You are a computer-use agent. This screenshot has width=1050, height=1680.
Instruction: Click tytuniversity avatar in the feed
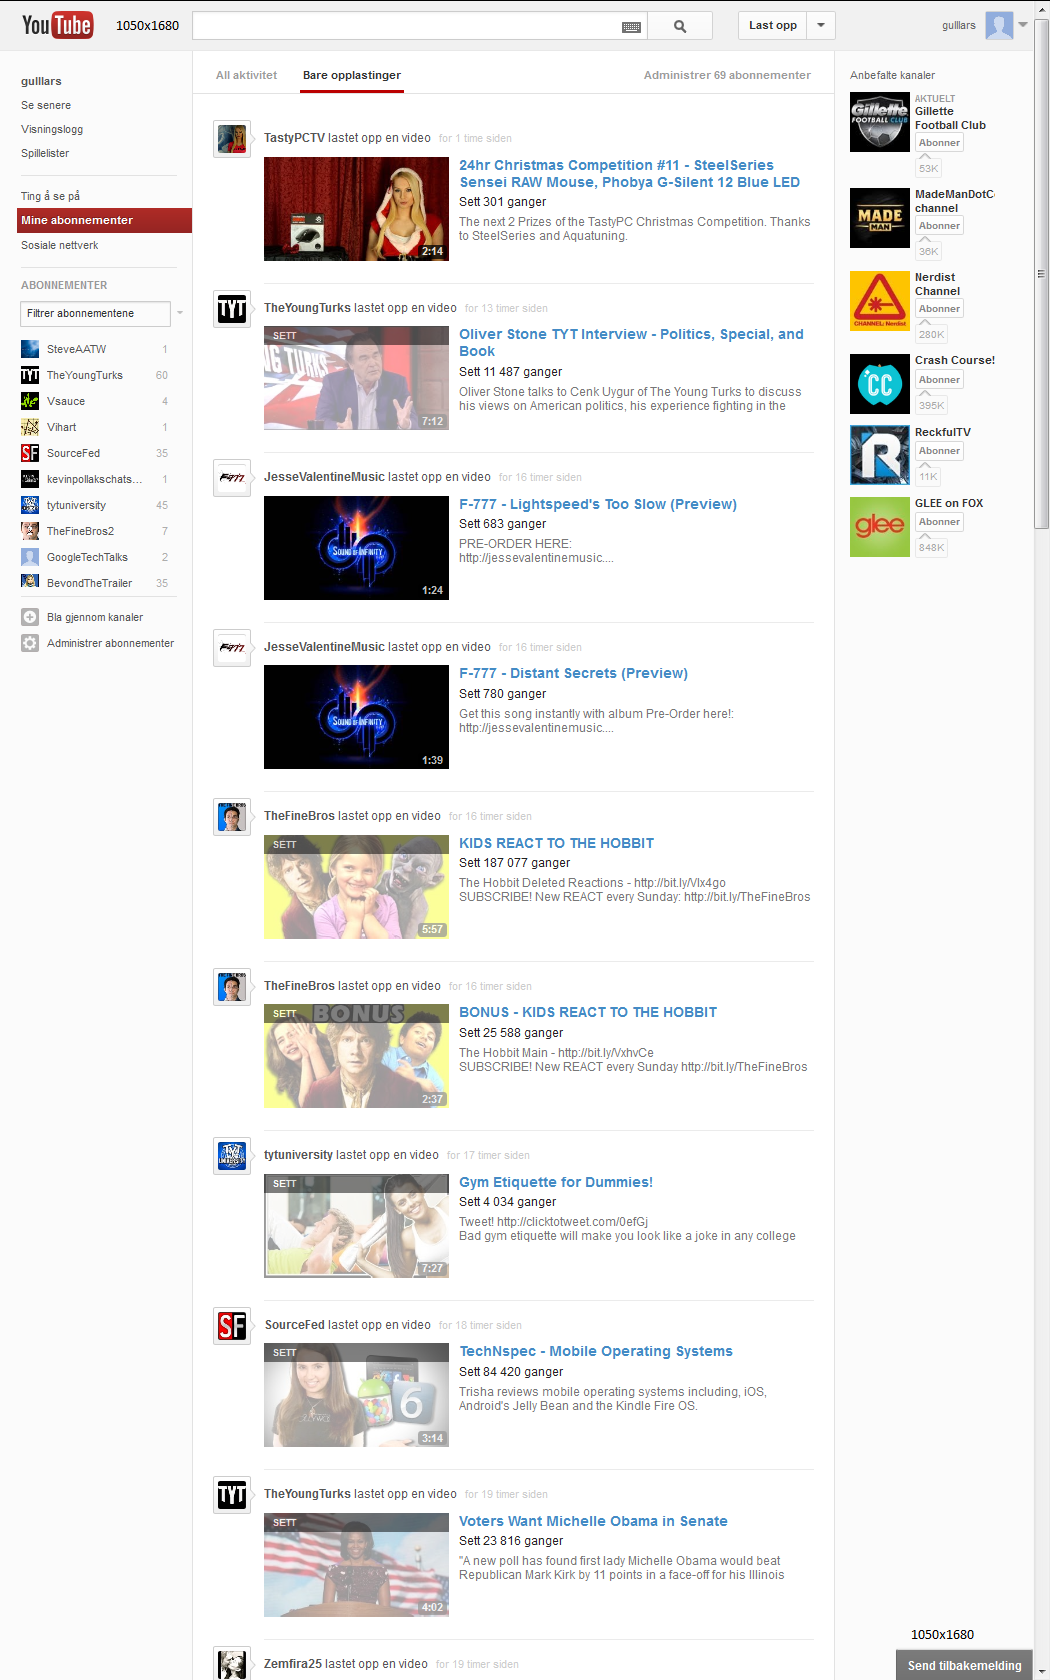pyautogui.click(x=232, y=1156)
